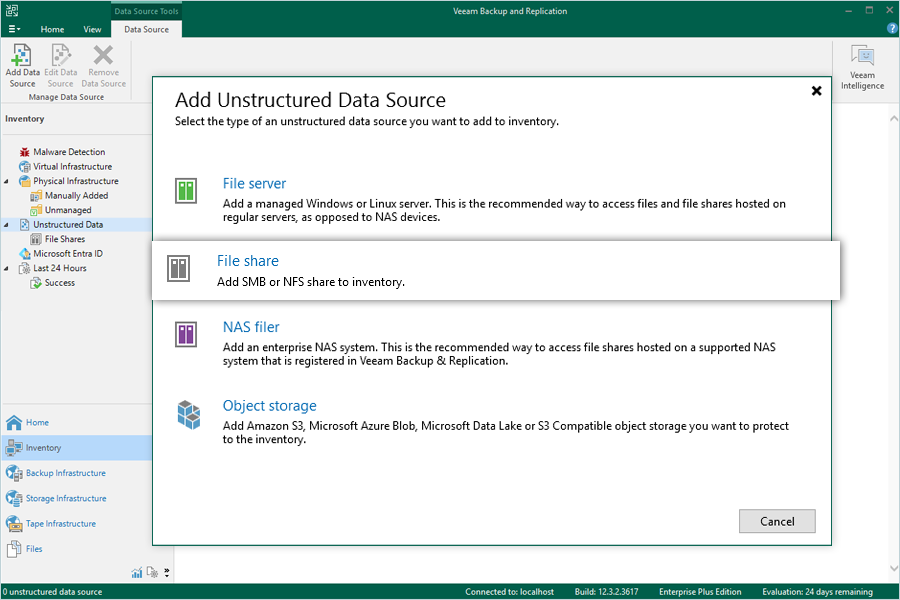Open the View ribbon tab

(x=92, y=29)
